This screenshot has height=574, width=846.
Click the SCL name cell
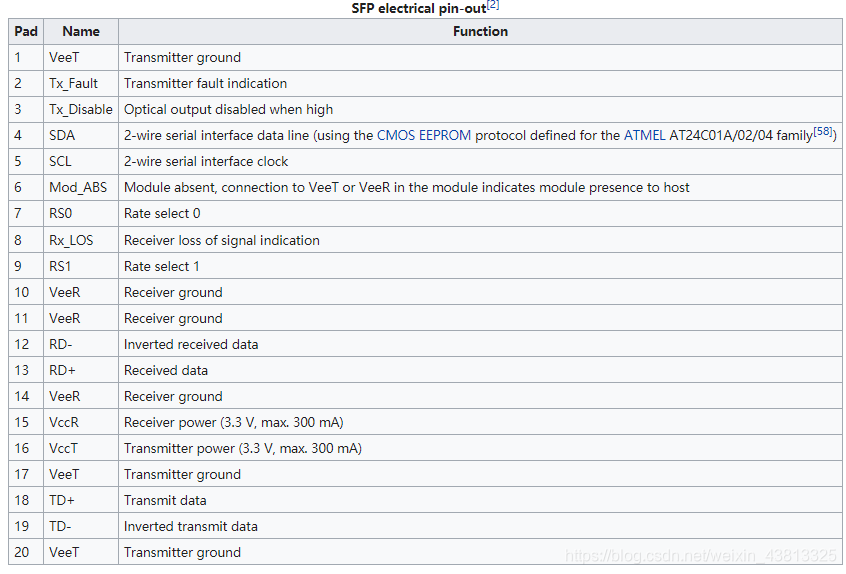tap(81, 161)
